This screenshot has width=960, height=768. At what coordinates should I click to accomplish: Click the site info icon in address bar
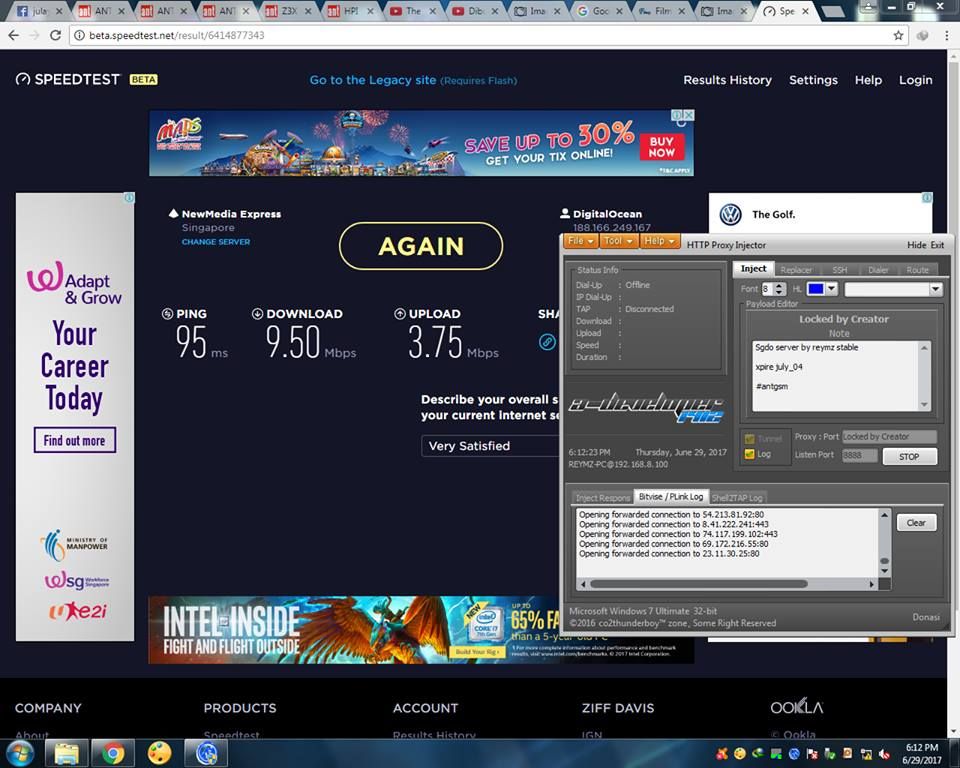[x=79, y=36]
